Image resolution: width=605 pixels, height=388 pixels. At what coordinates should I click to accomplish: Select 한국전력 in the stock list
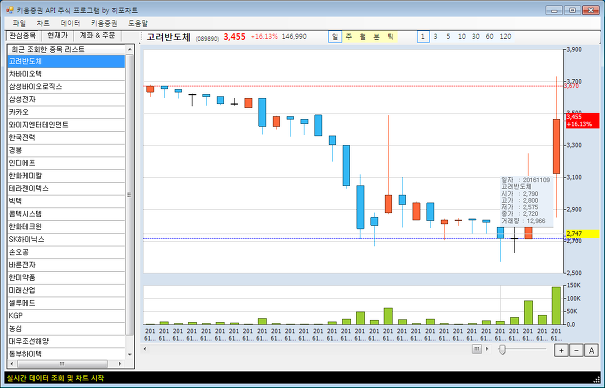click(x=66, y=138)
